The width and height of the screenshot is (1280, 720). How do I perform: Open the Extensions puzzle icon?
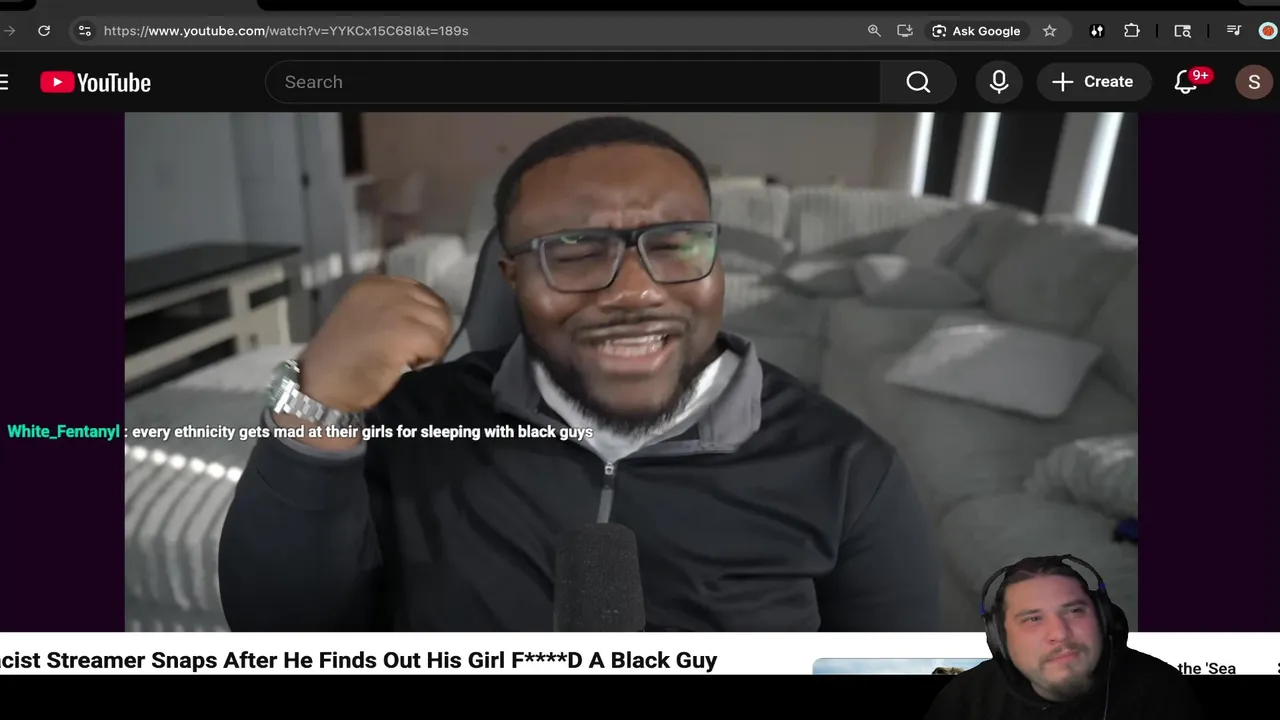coord(1132,31)
